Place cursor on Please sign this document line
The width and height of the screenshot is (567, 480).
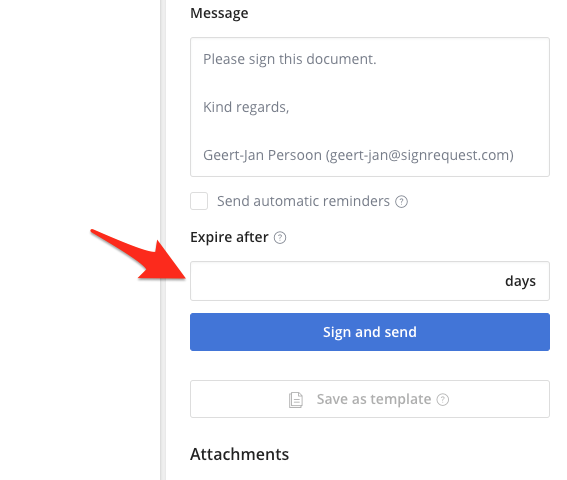pos(290,59)
